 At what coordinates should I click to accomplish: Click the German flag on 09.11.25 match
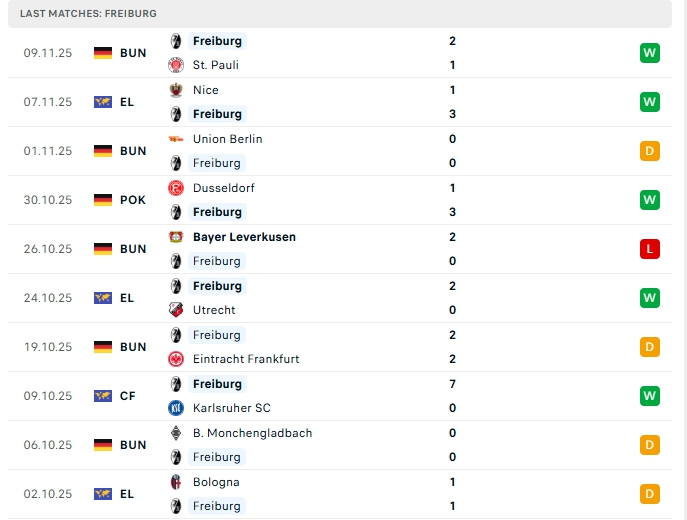103,53
